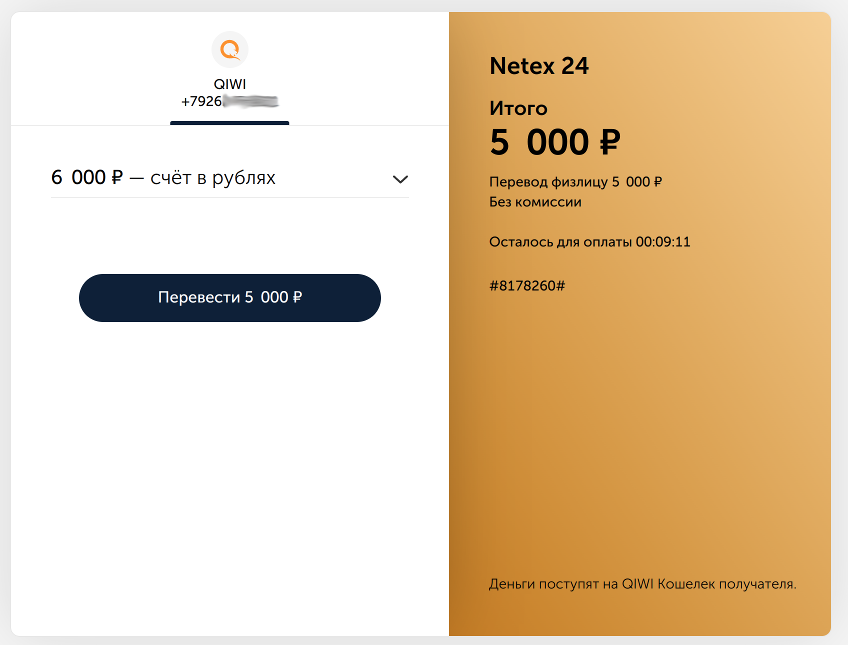Click the order number #8178260#

[527, 286]
